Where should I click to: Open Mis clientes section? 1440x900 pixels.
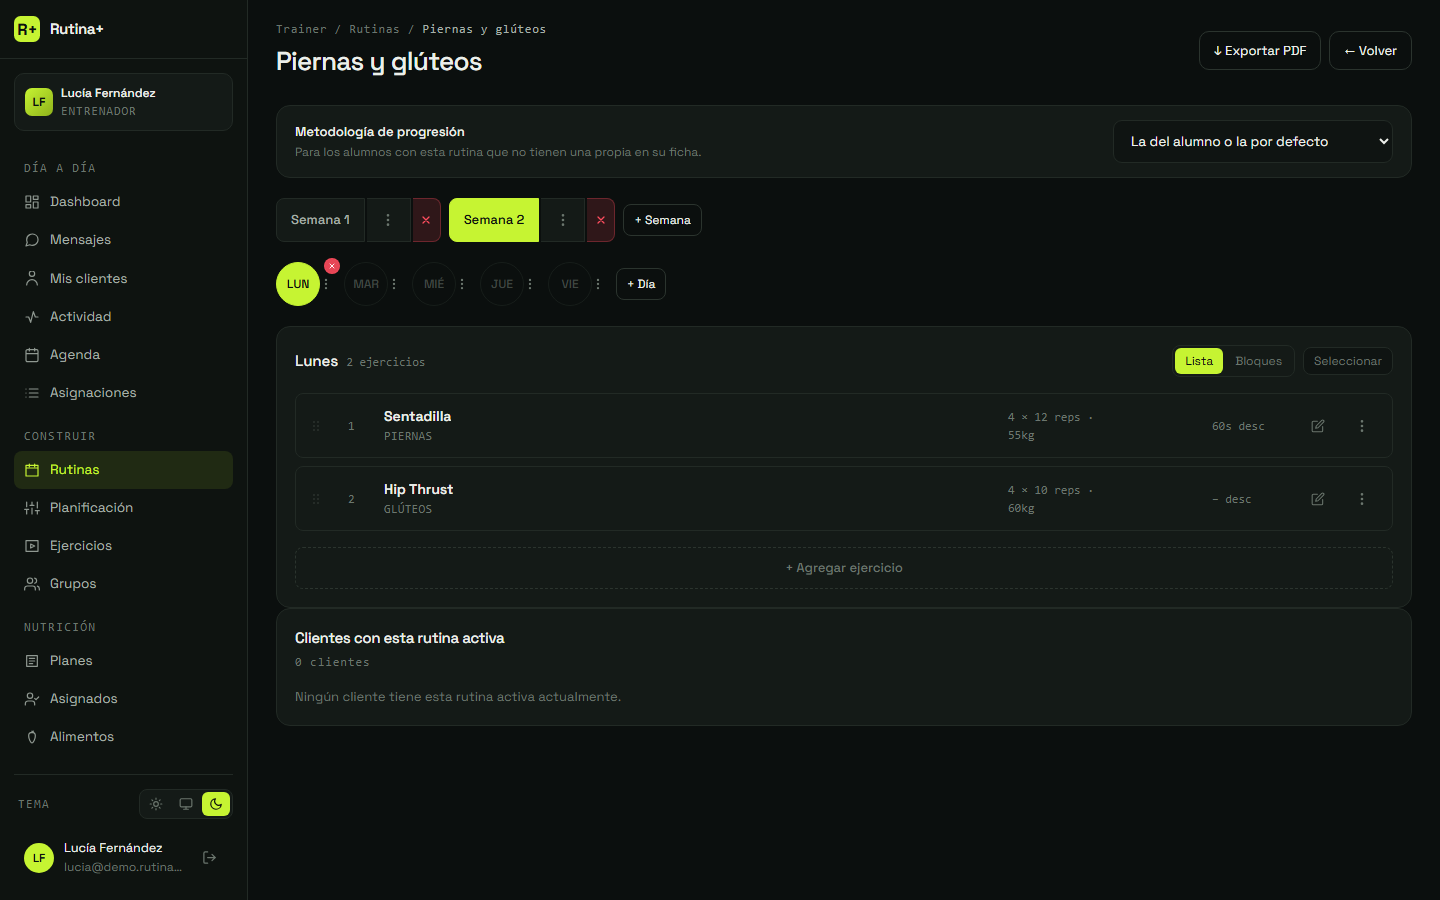[123, 279]
